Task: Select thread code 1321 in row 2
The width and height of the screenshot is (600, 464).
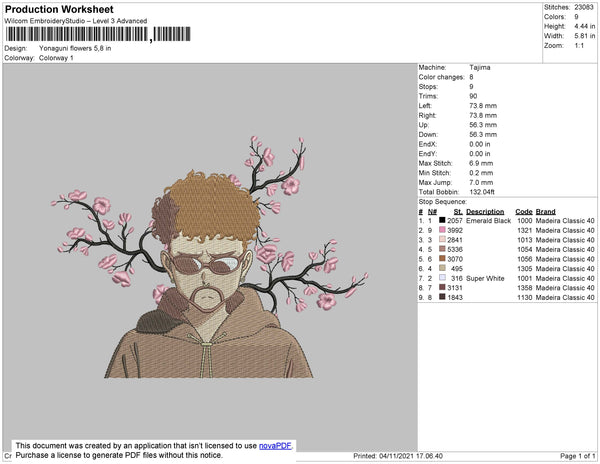Action: [525, 230]
